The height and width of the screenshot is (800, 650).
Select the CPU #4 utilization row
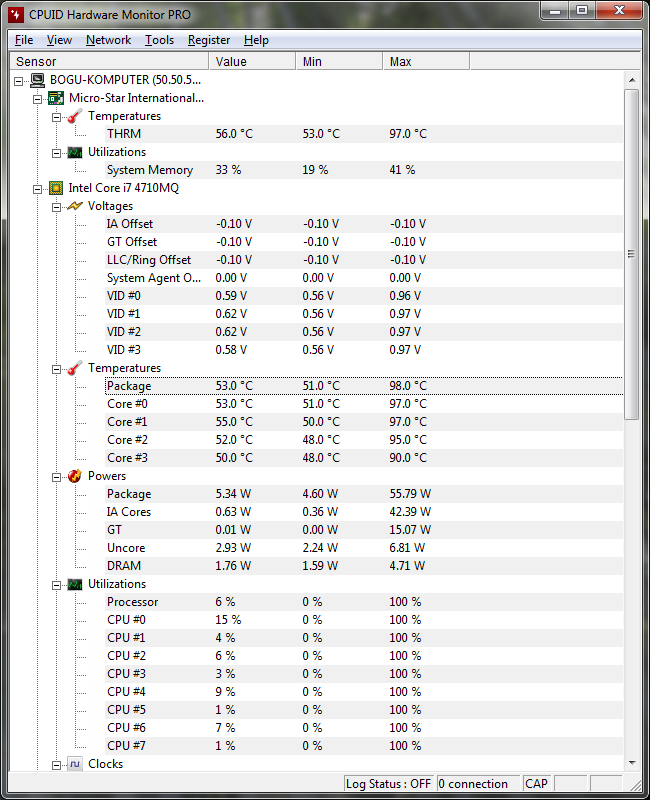pyautogui.click(x=364, y=692)
